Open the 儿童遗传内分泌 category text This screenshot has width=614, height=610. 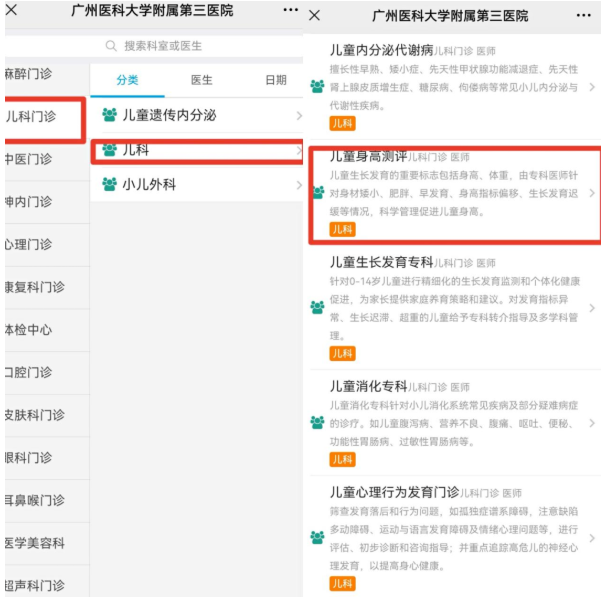coord(169,115)
